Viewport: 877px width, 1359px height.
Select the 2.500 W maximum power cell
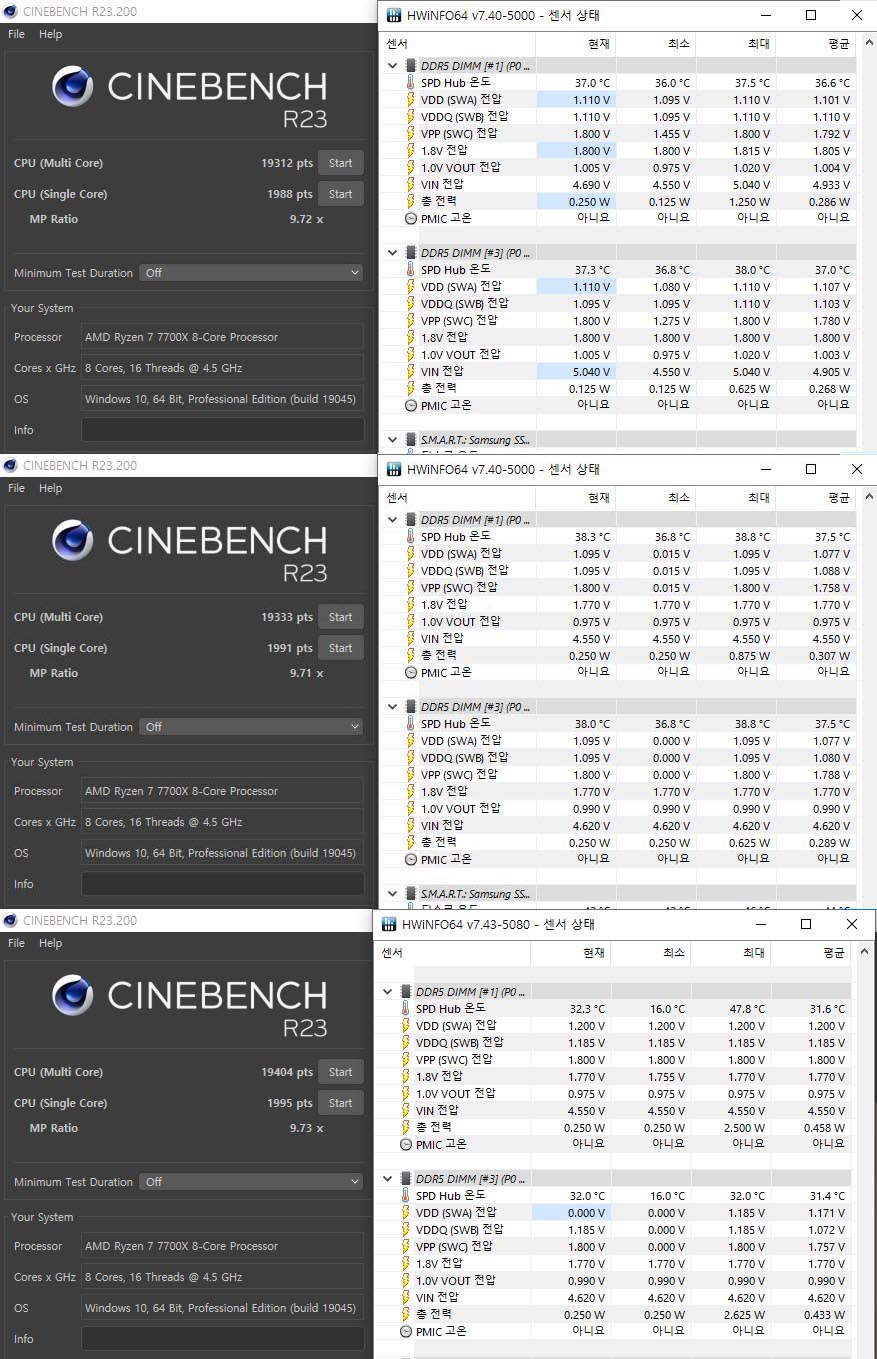point(730,1128)
